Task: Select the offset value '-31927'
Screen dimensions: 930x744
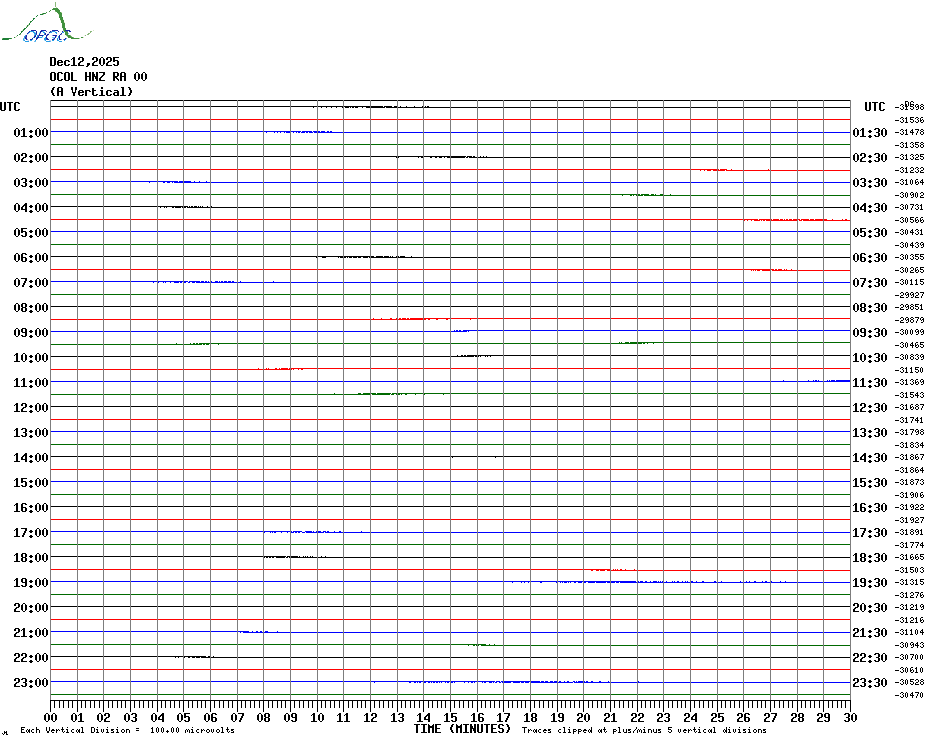Action: 909,520
